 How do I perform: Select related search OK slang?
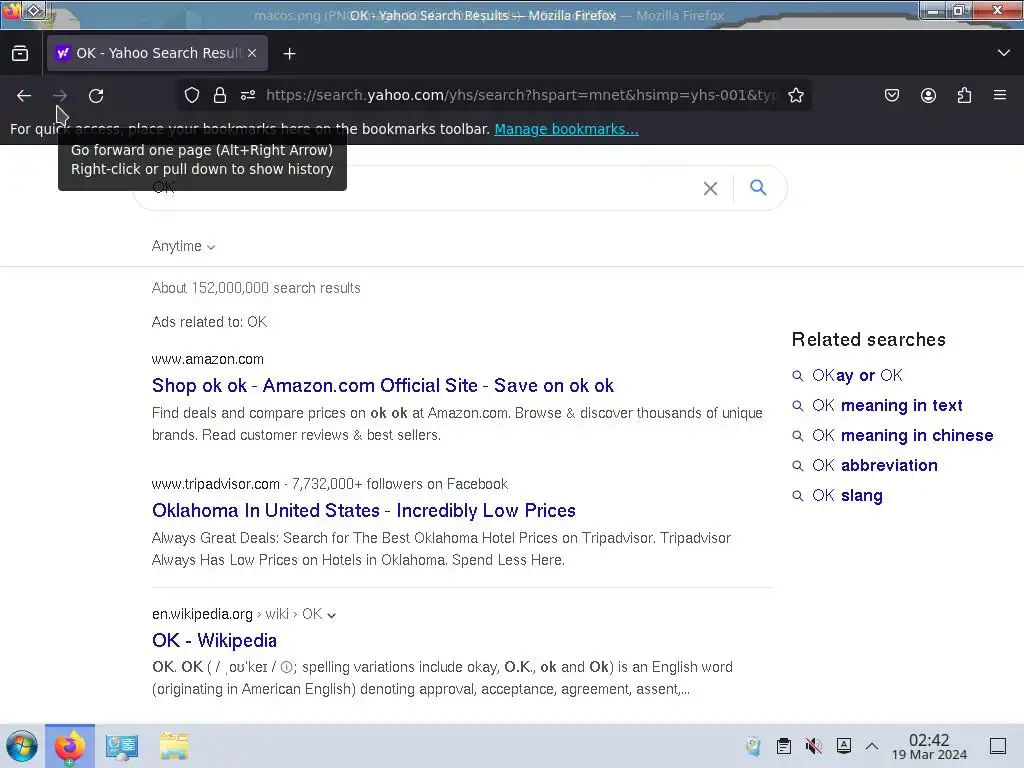click(847, 496)
